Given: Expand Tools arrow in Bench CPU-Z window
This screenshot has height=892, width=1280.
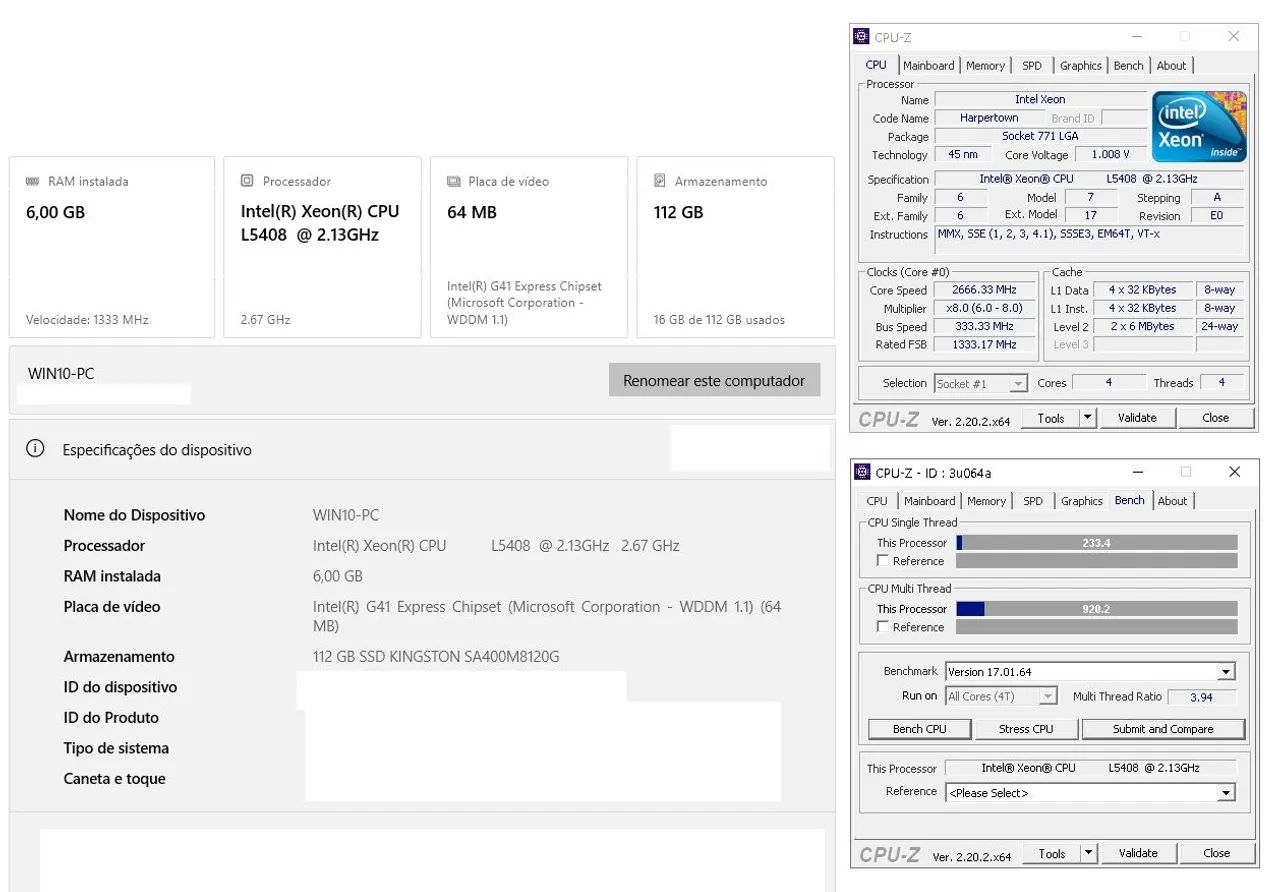Looking at the screenshot, I should [1088, 853].
